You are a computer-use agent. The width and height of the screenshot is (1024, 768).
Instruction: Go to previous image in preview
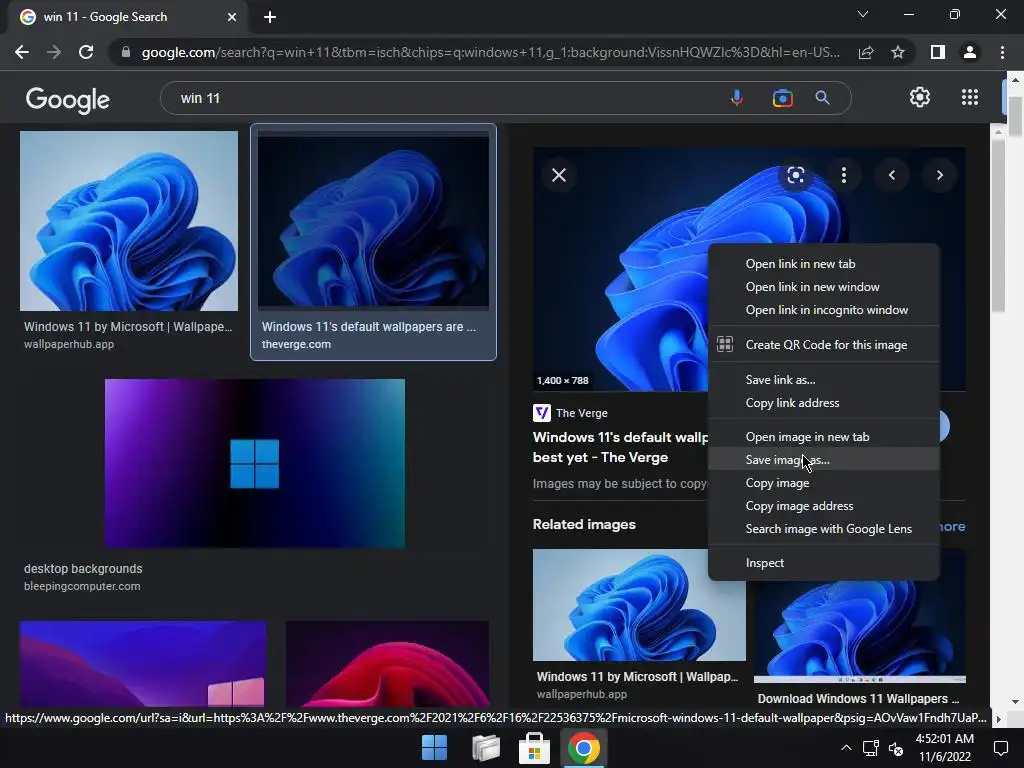click(x=891, y=175)
